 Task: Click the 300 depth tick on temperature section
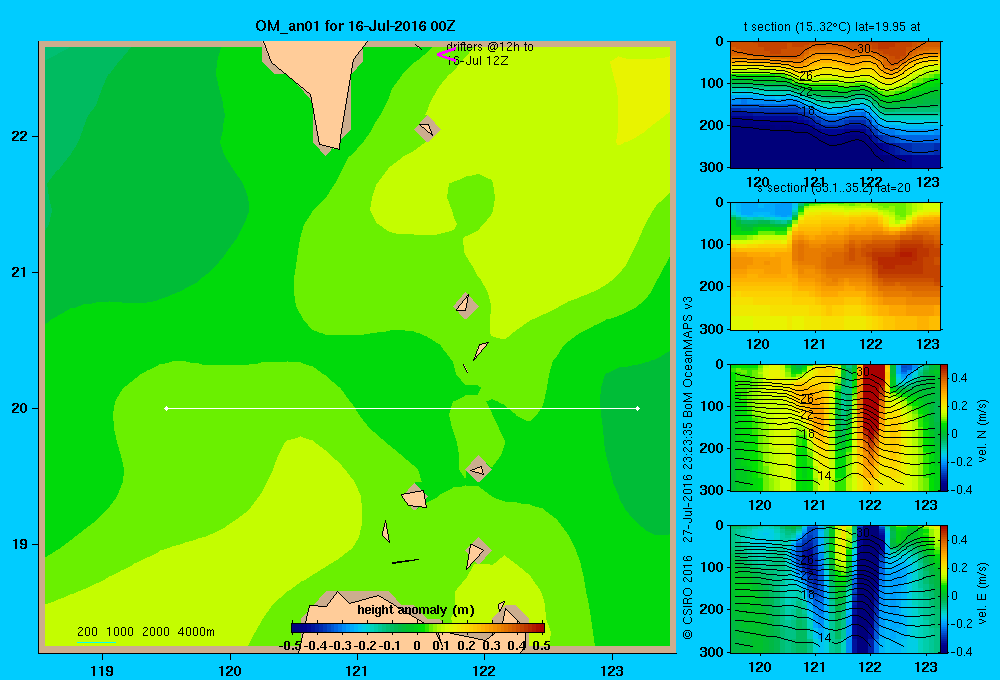click(712, 167)
